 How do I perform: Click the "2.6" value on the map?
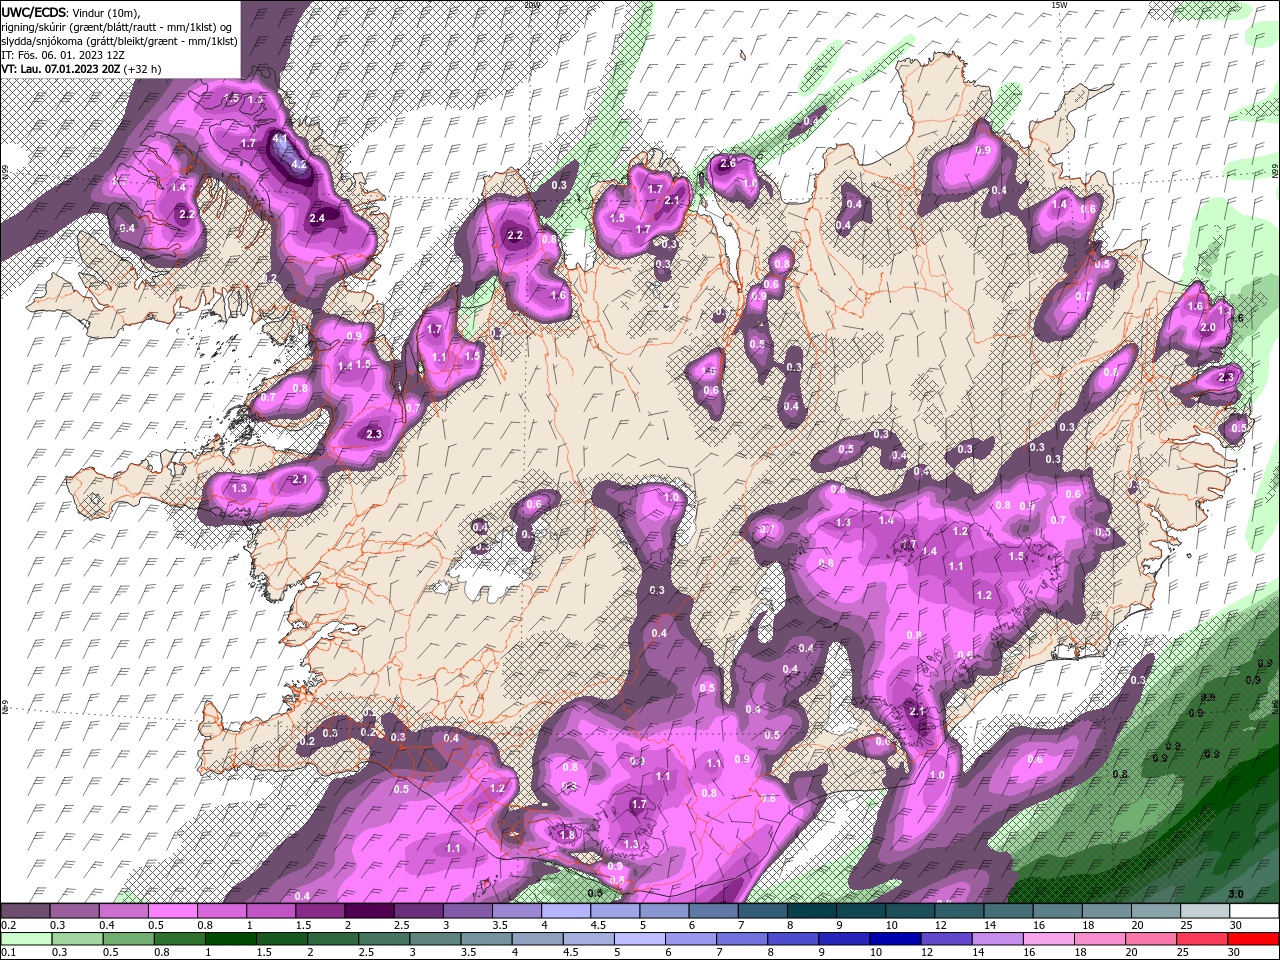[x=728, y=163]
